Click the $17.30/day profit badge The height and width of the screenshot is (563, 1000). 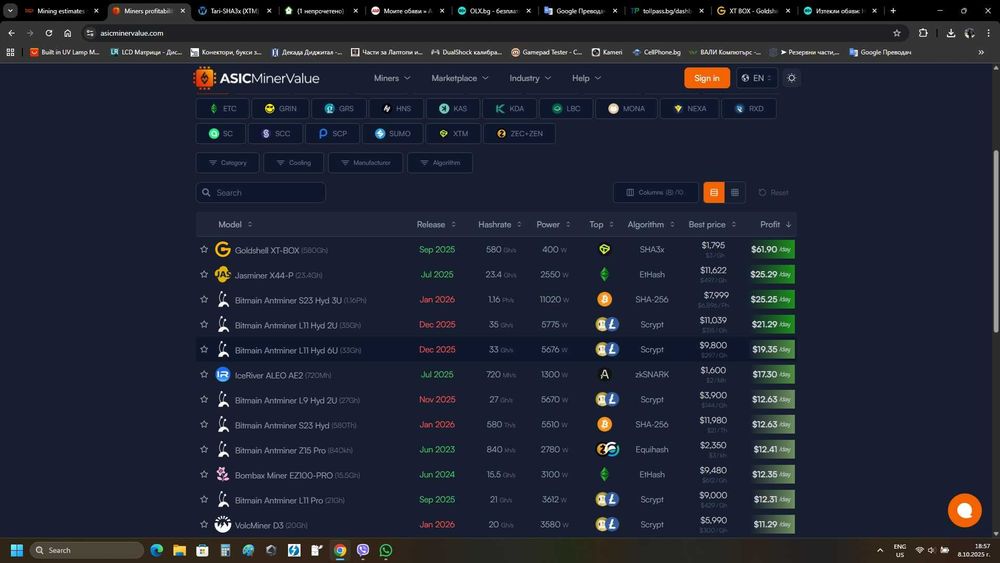pyautogui.click(x=771, y=374)
